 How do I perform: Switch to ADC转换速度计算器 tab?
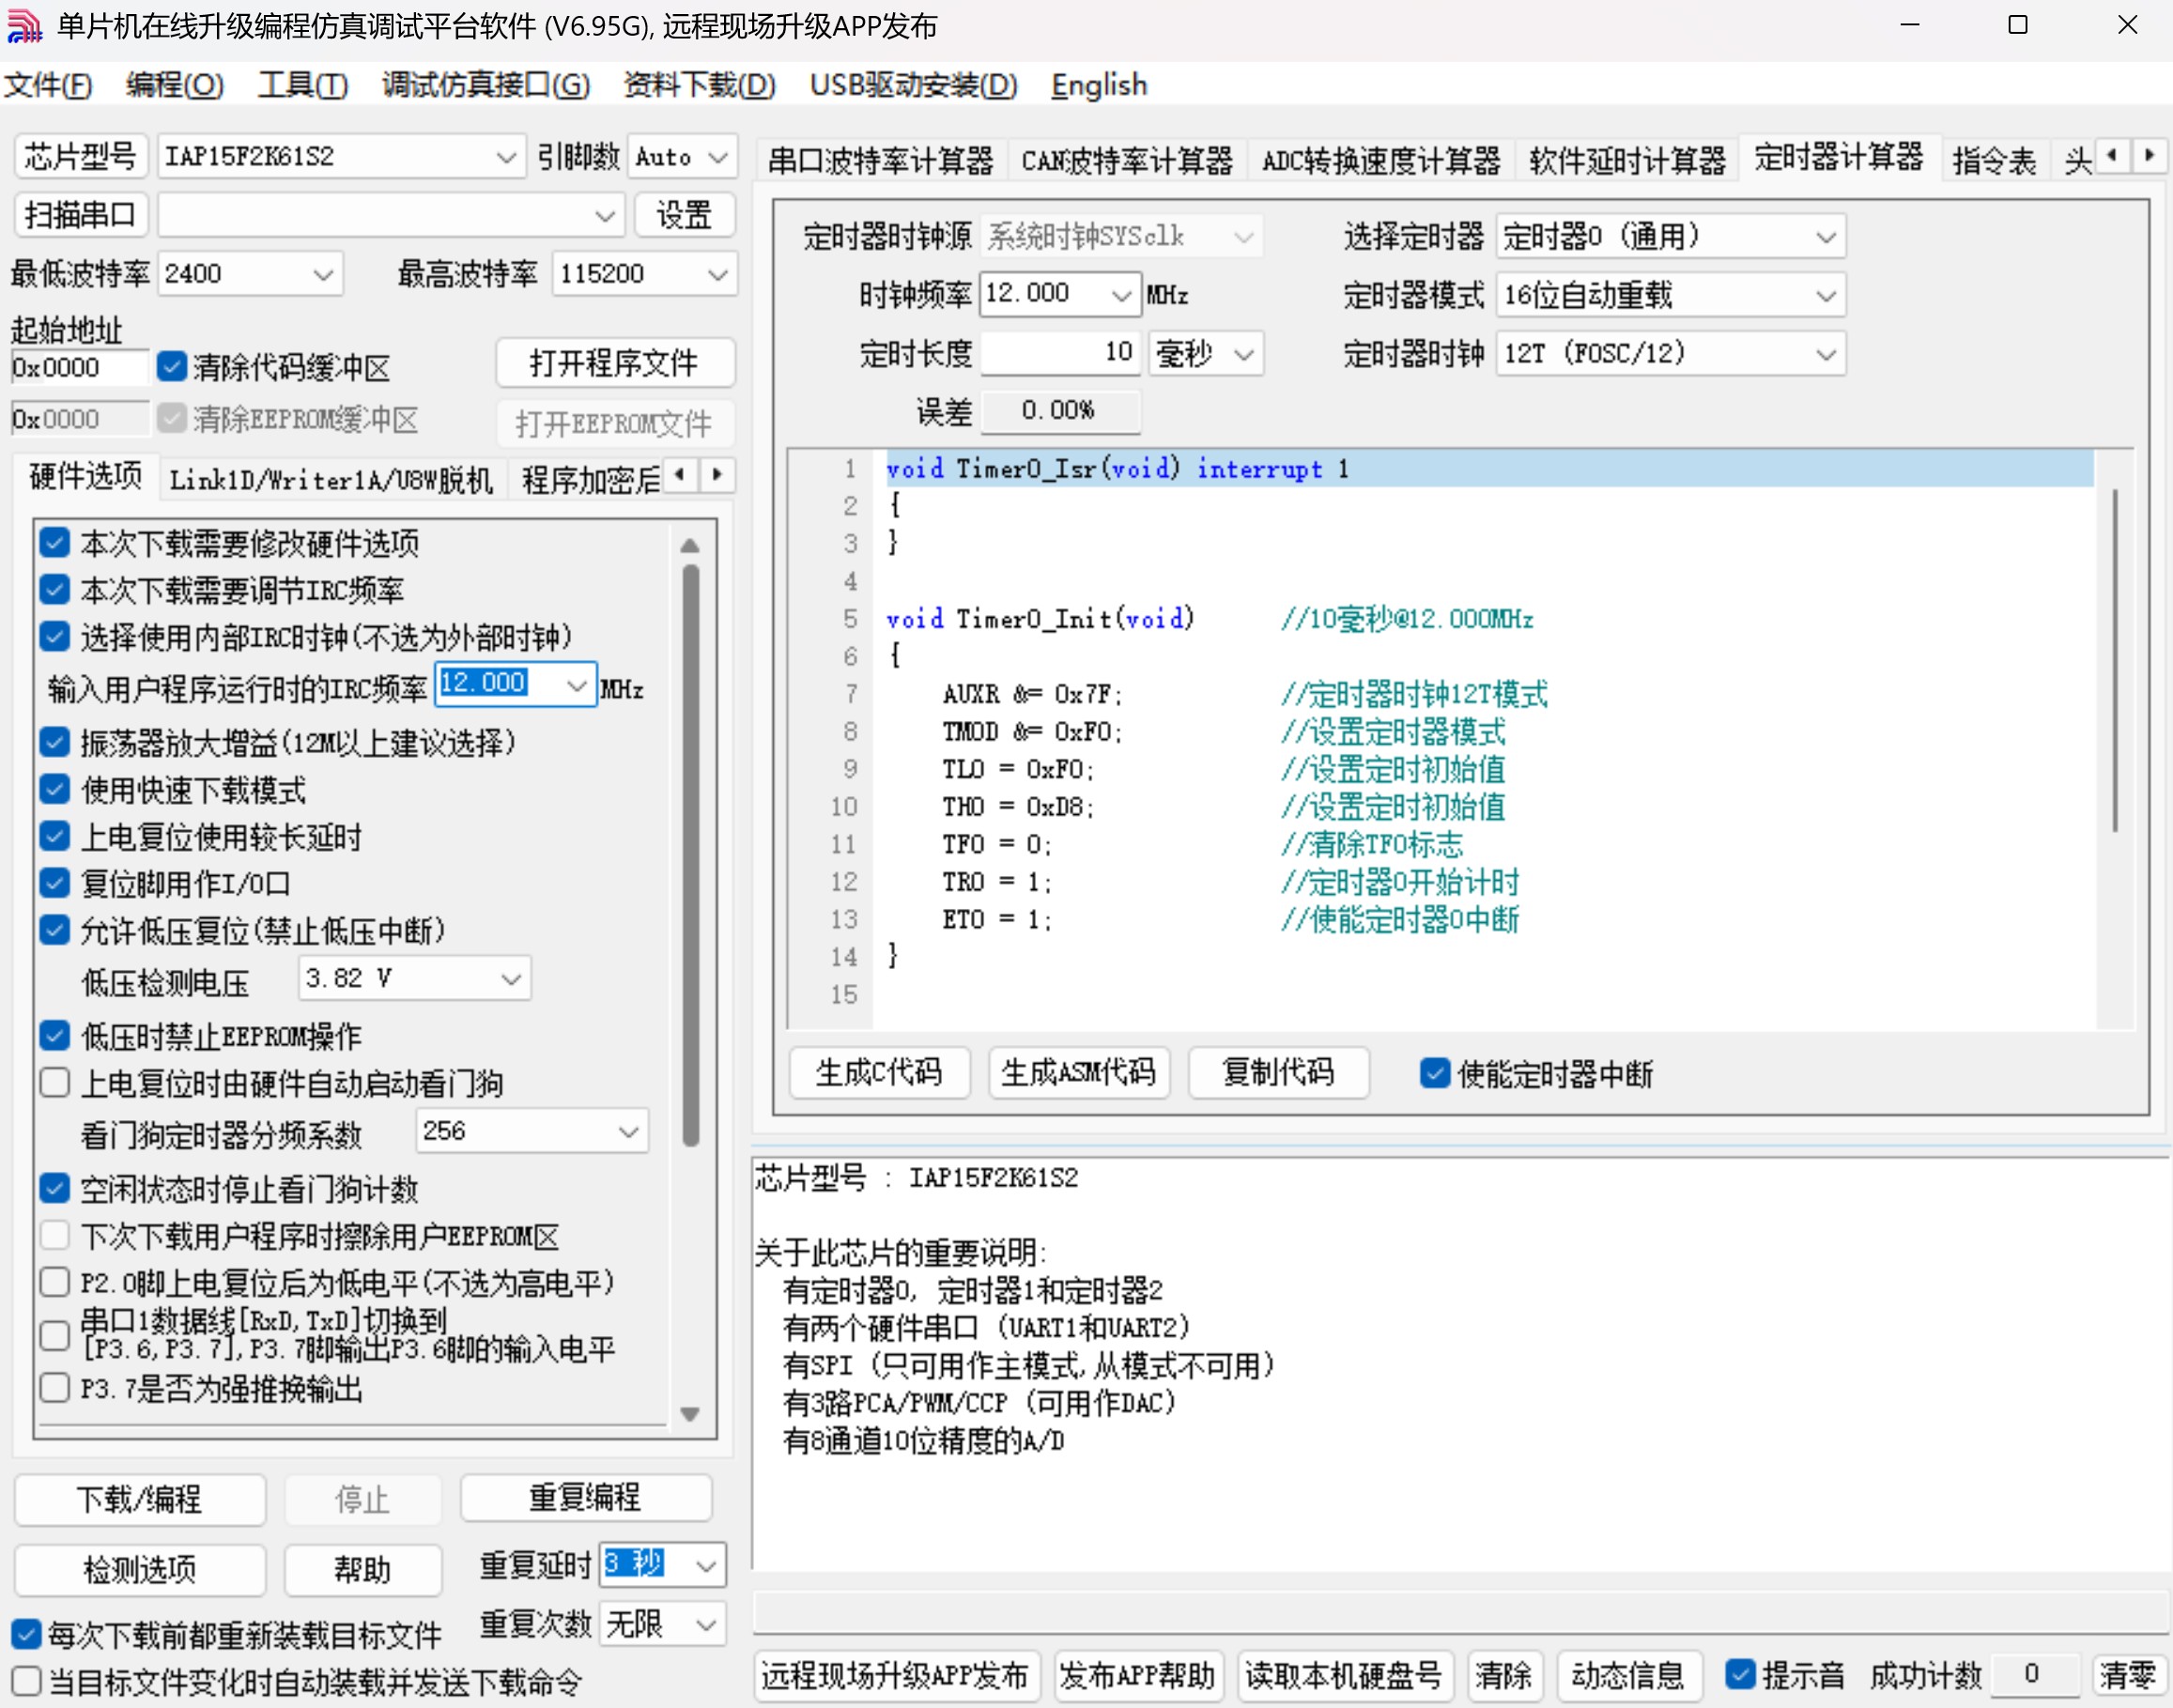click(x=1380, y=160)
